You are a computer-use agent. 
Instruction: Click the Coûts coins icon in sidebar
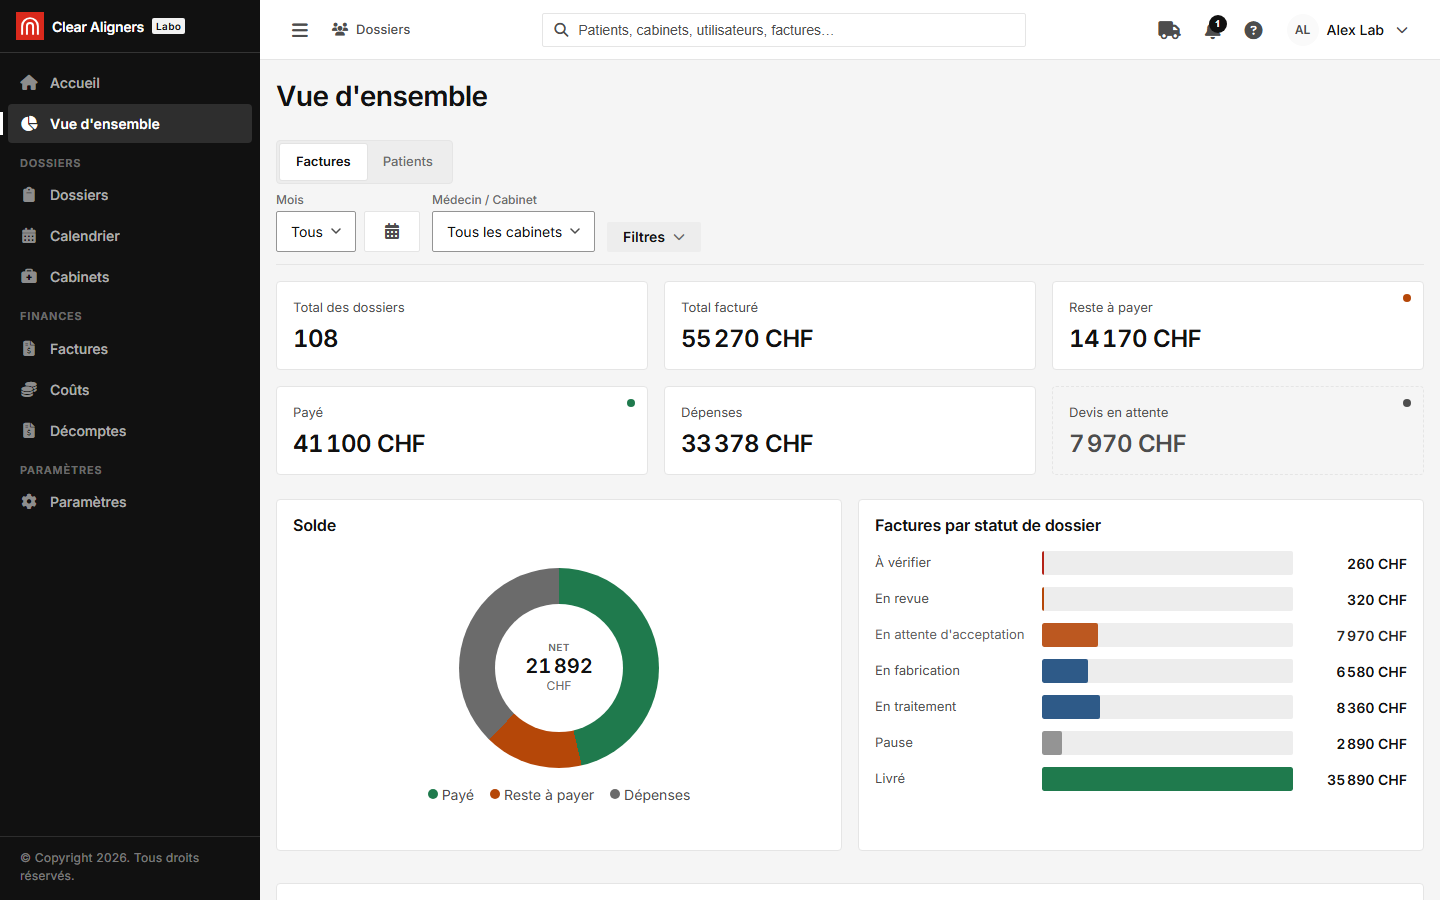29,390
